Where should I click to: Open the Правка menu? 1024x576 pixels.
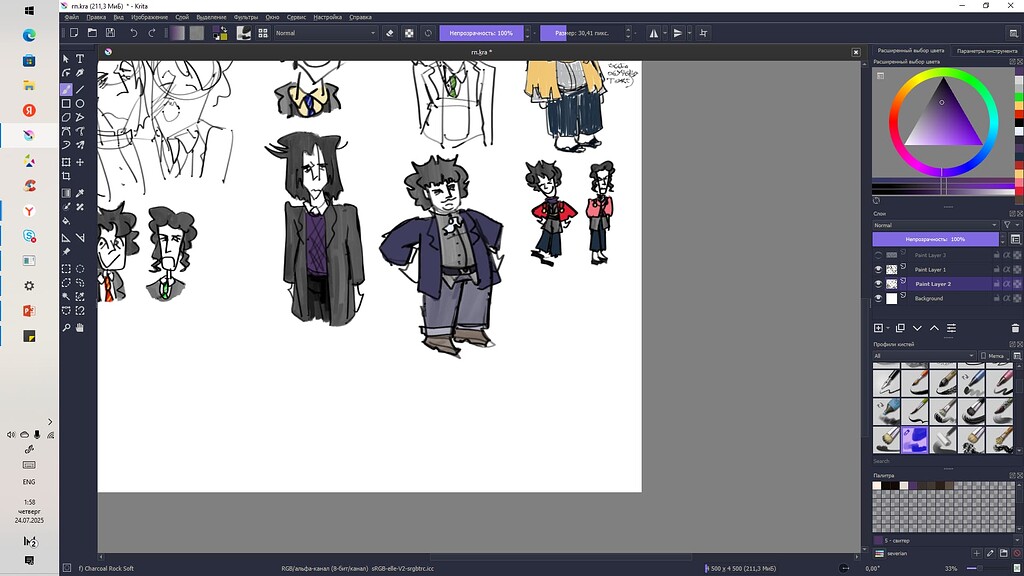96,17
